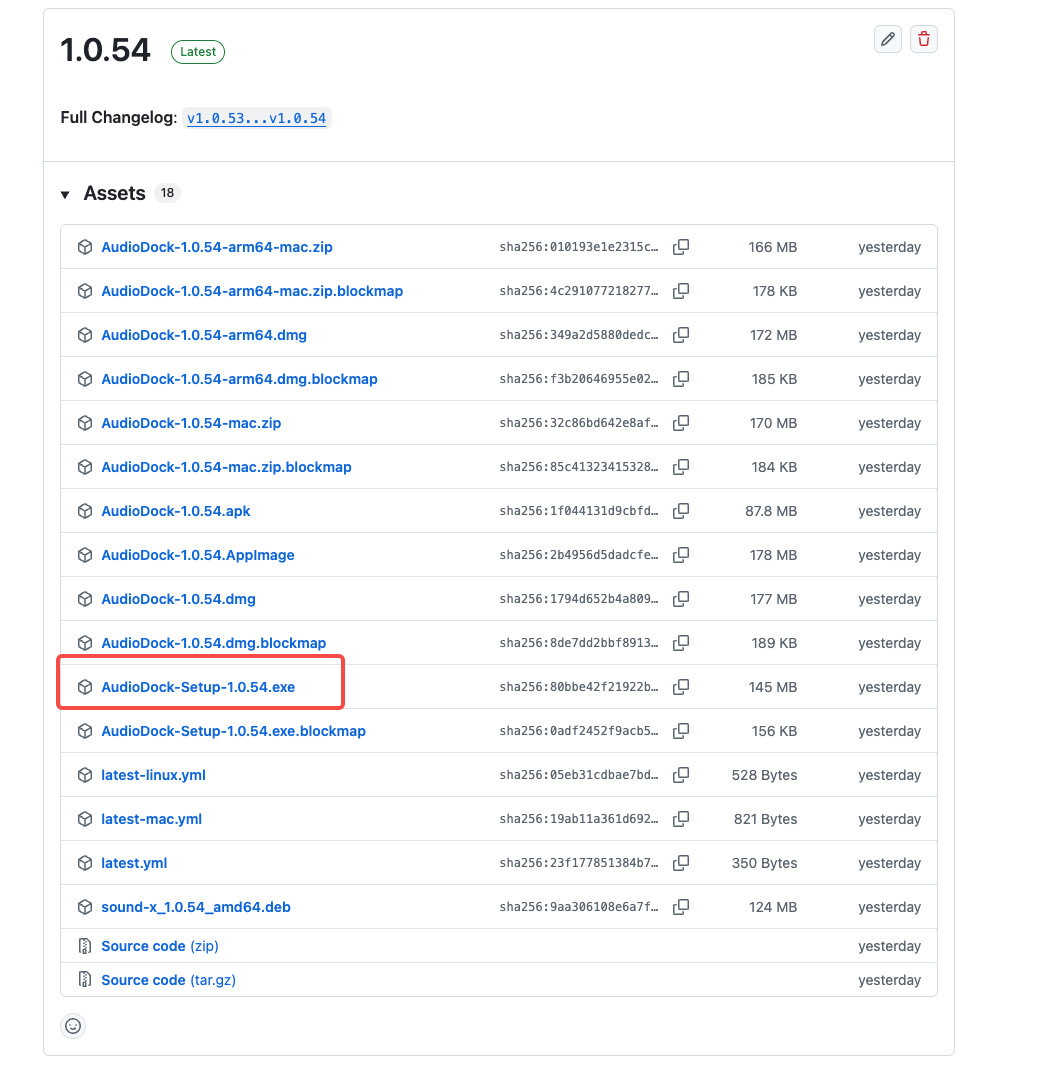This screenshot has width=1045, height=1070.
Task: Open latest-linux.yml asset
Action: point(154,775)
